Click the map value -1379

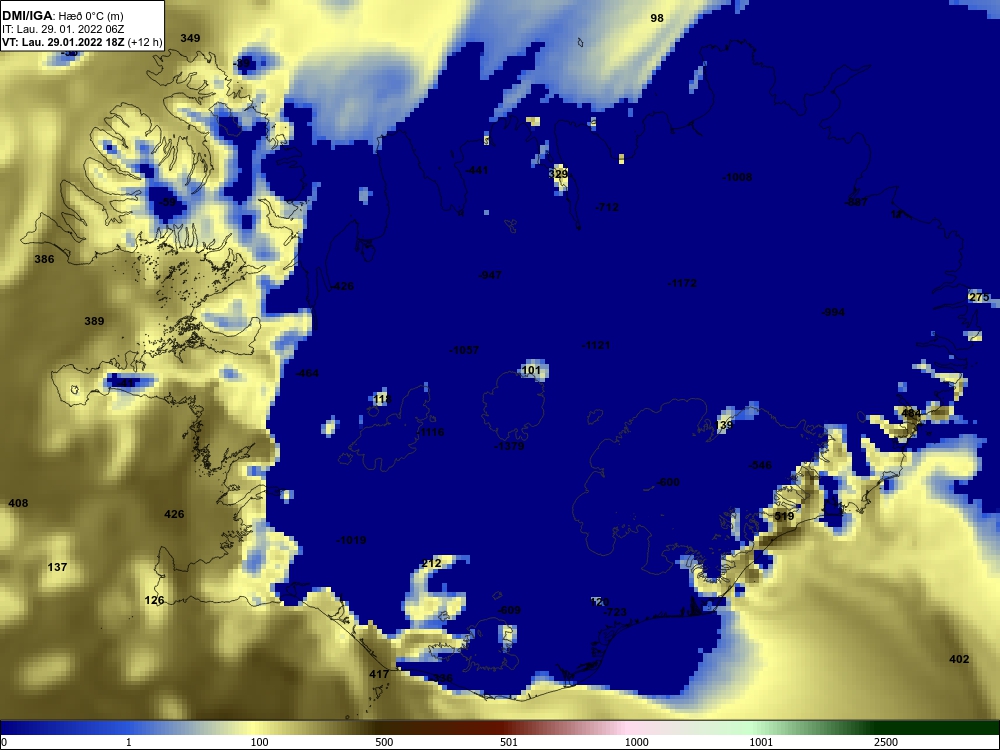509,446
